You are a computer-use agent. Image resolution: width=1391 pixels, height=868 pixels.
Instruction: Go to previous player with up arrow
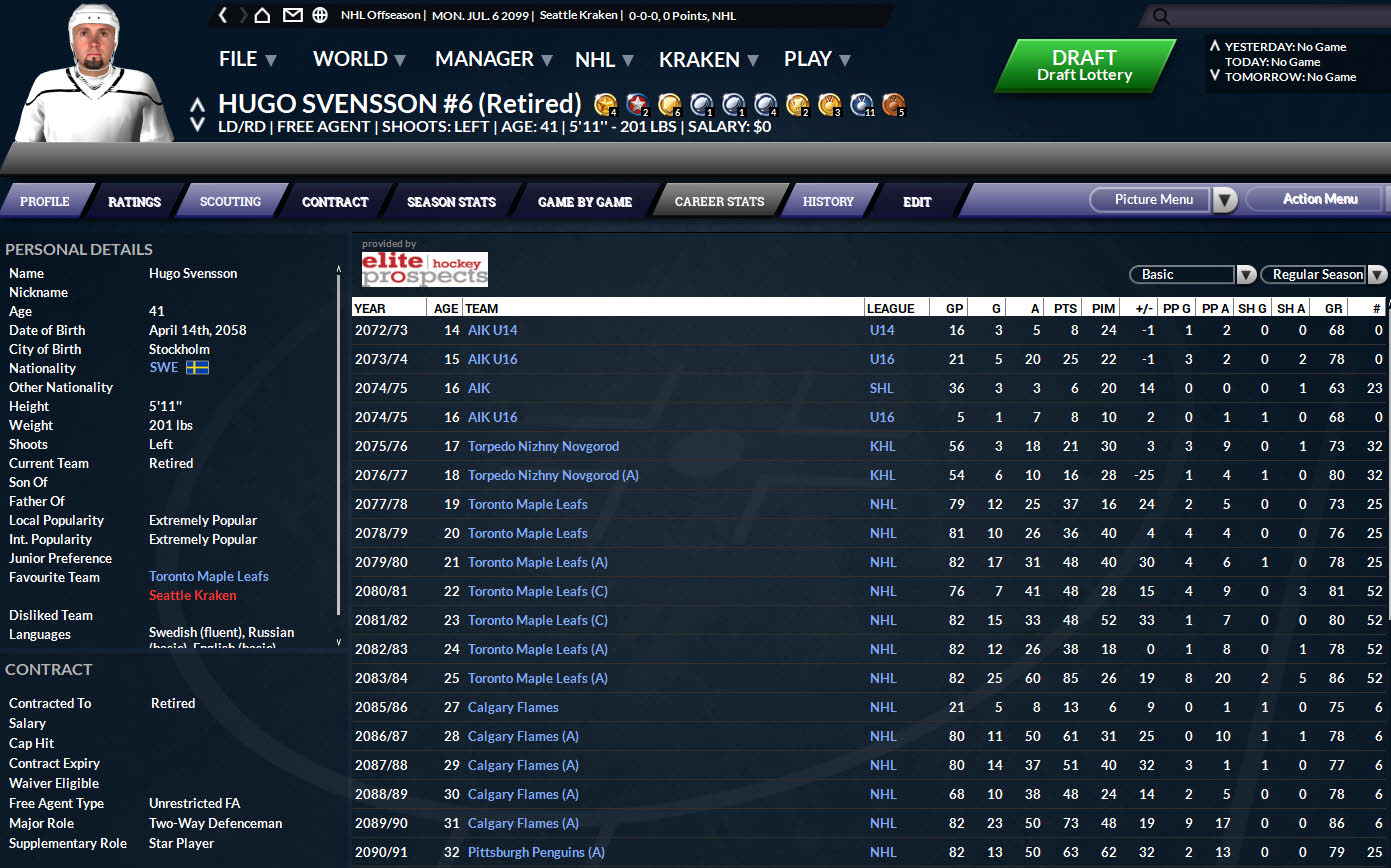[198, 104]
